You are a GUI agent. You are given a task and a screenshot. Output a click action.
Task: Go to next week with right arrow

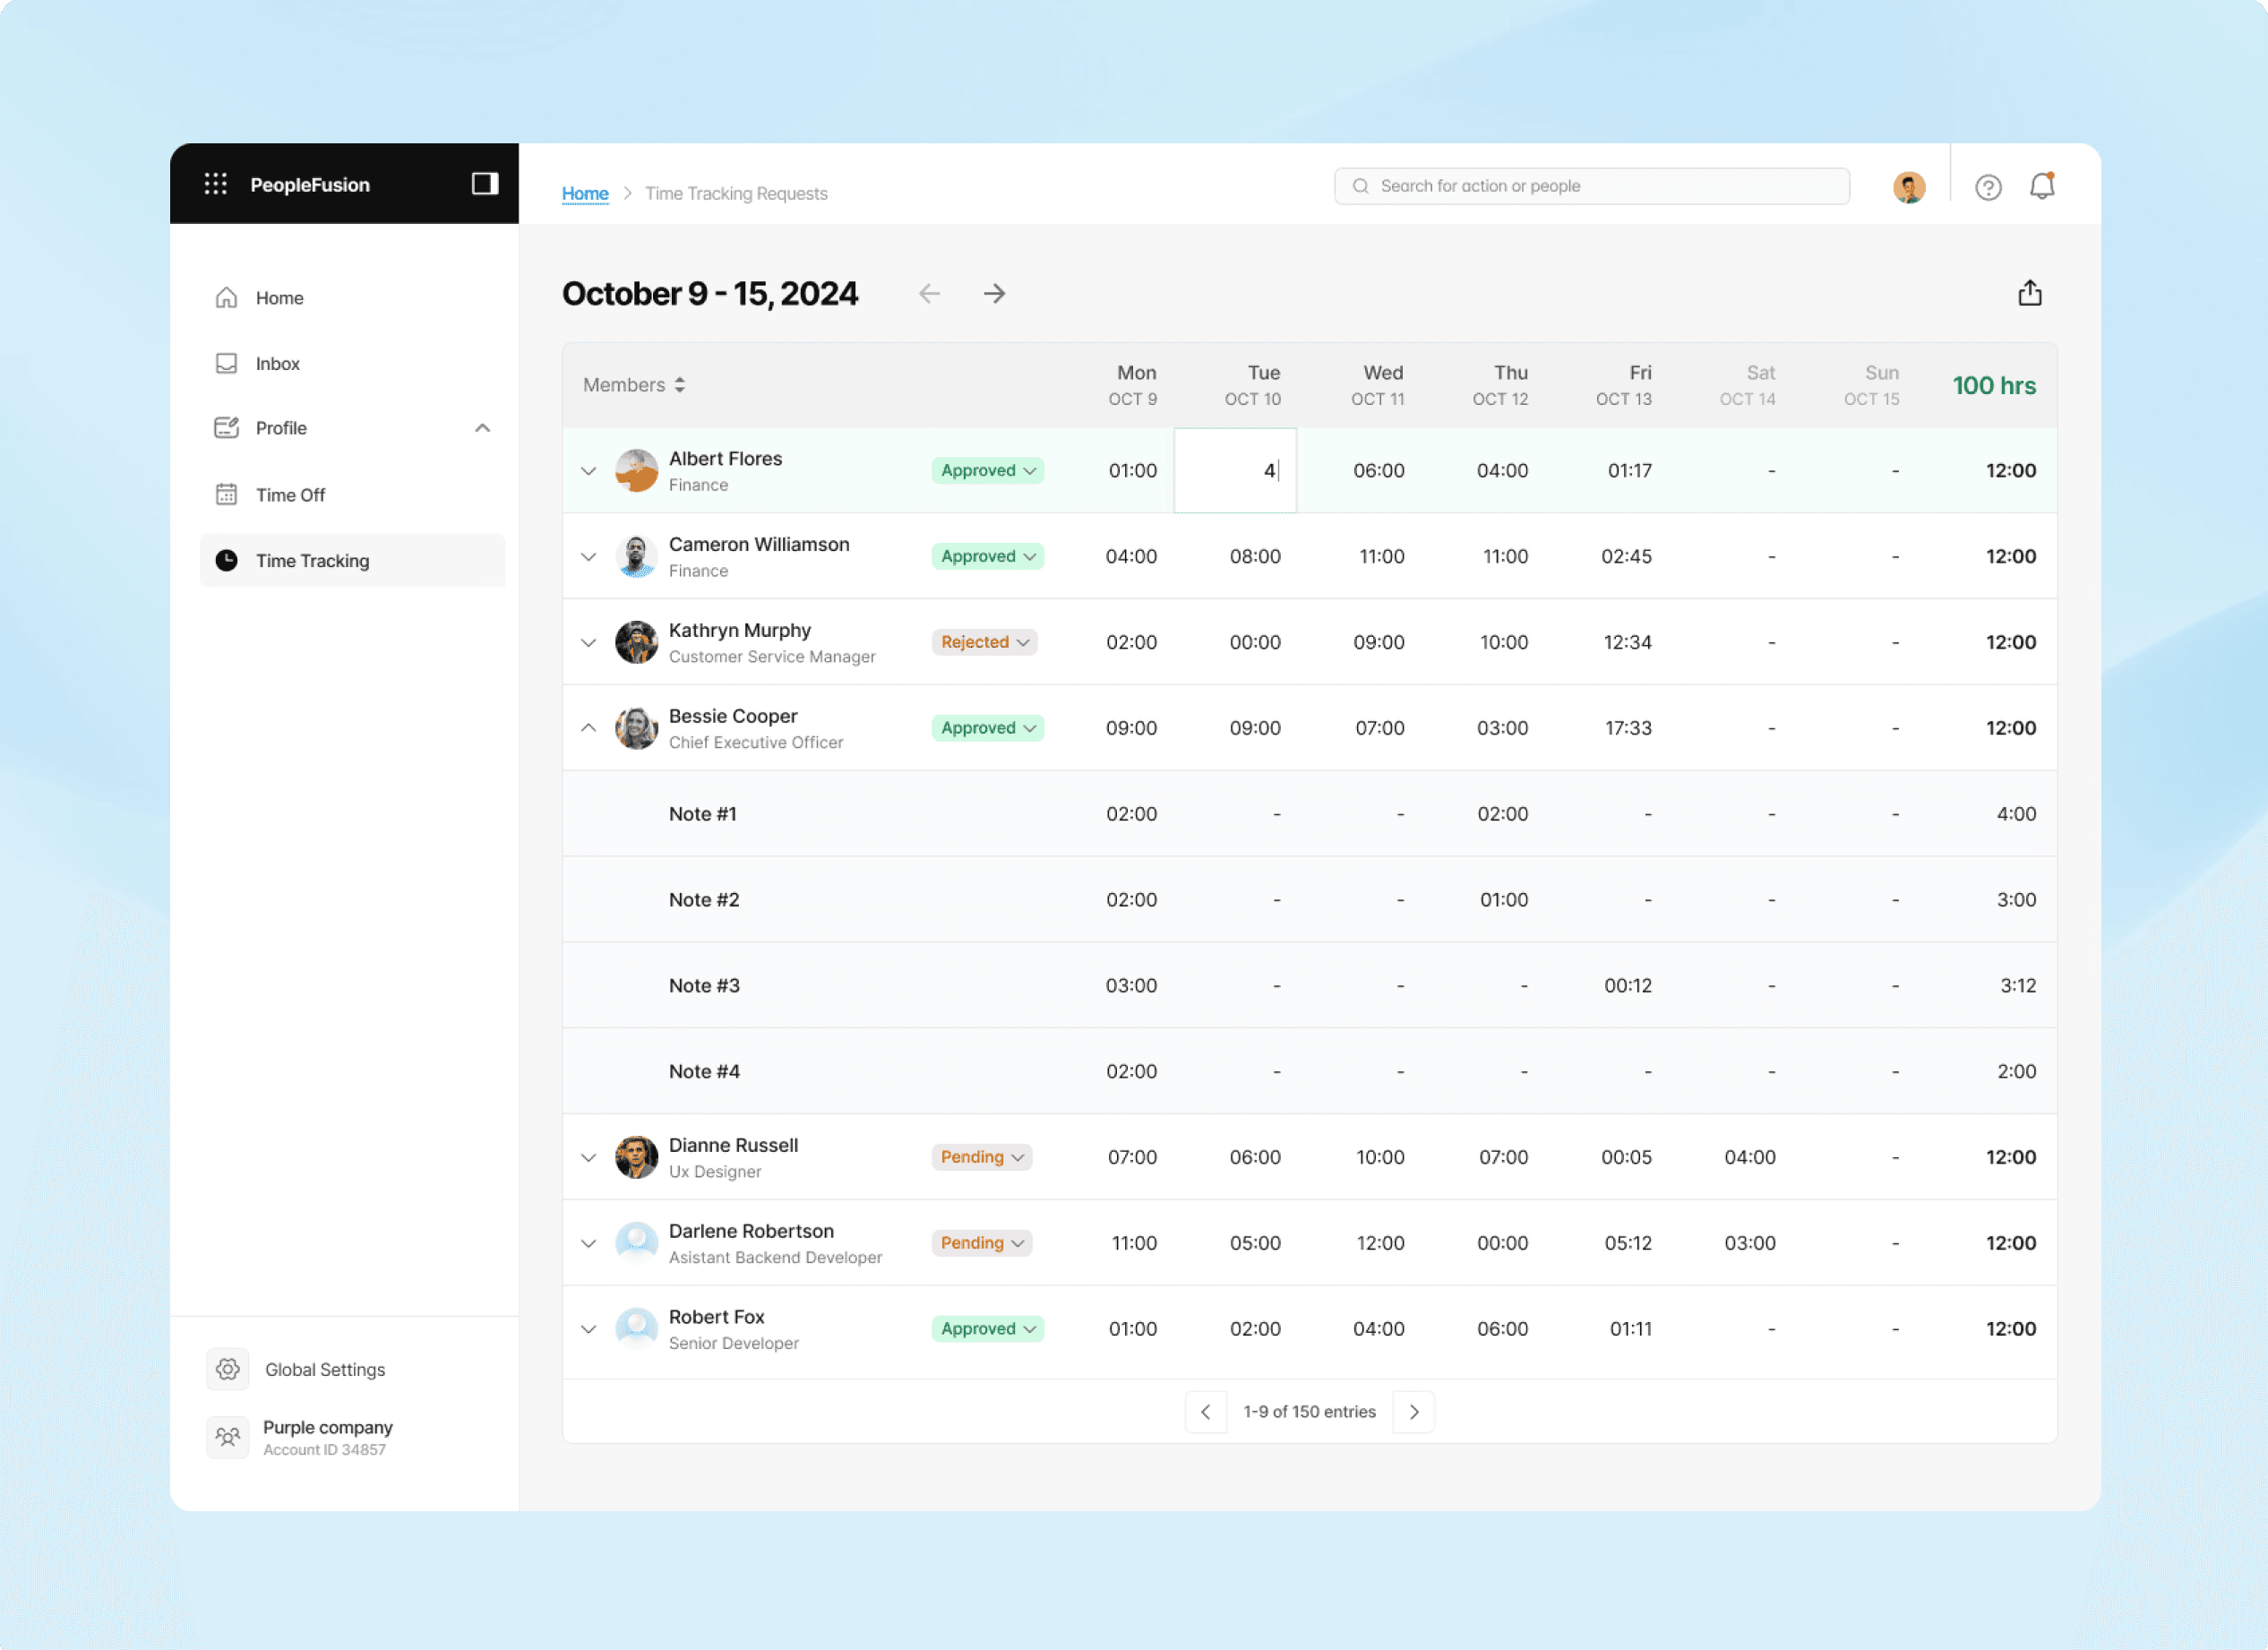point(994,294)
